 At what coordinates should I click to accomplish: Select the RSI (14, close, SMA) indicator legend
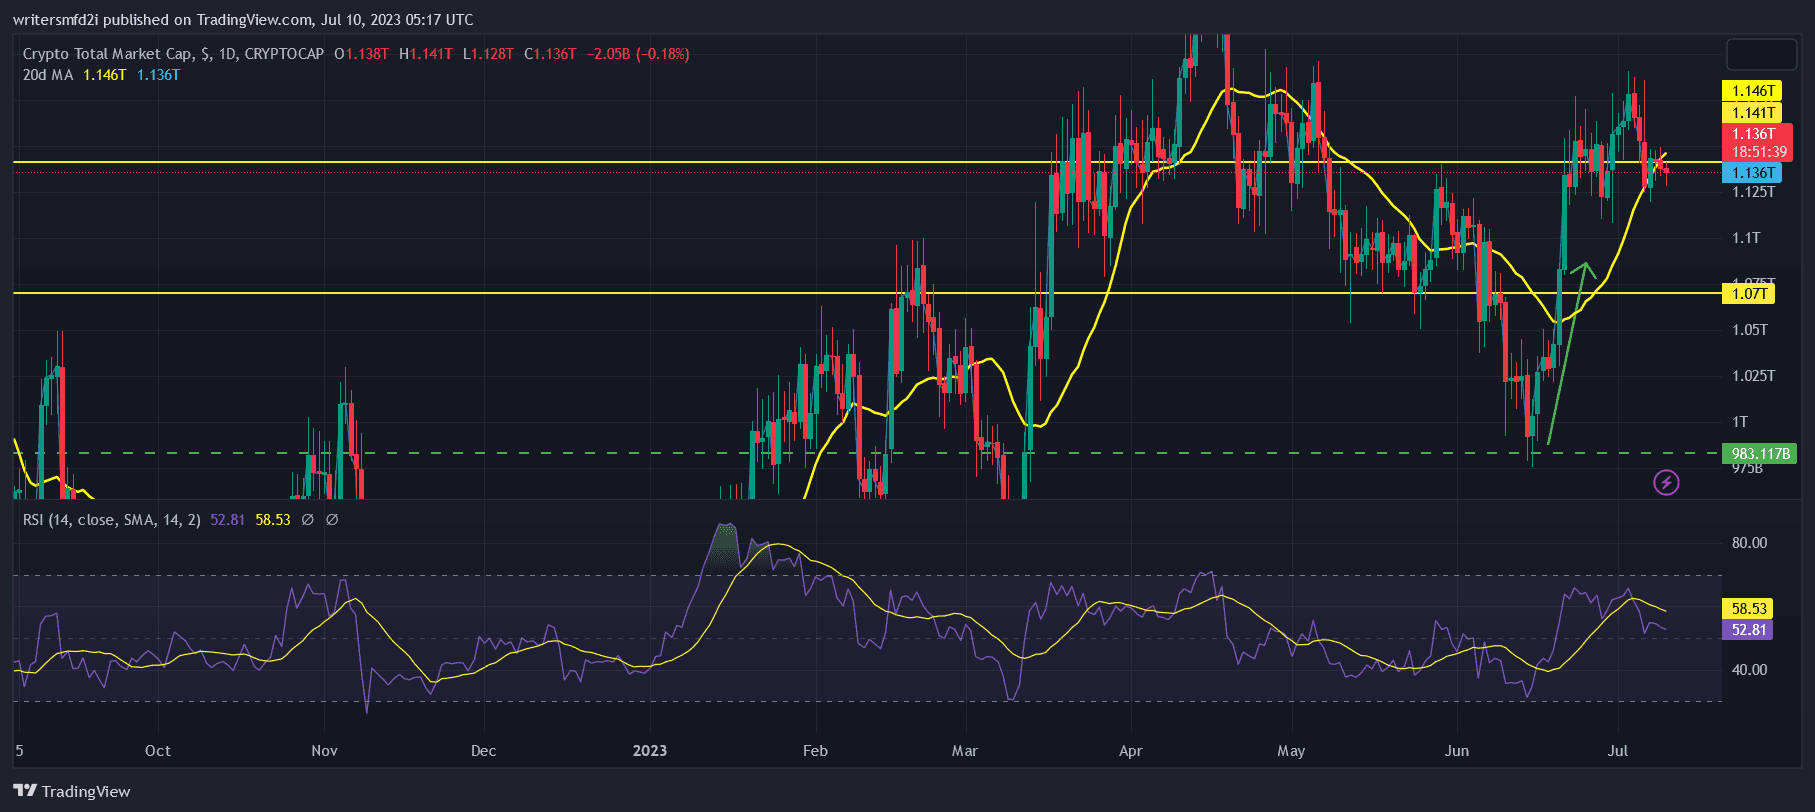112,520
